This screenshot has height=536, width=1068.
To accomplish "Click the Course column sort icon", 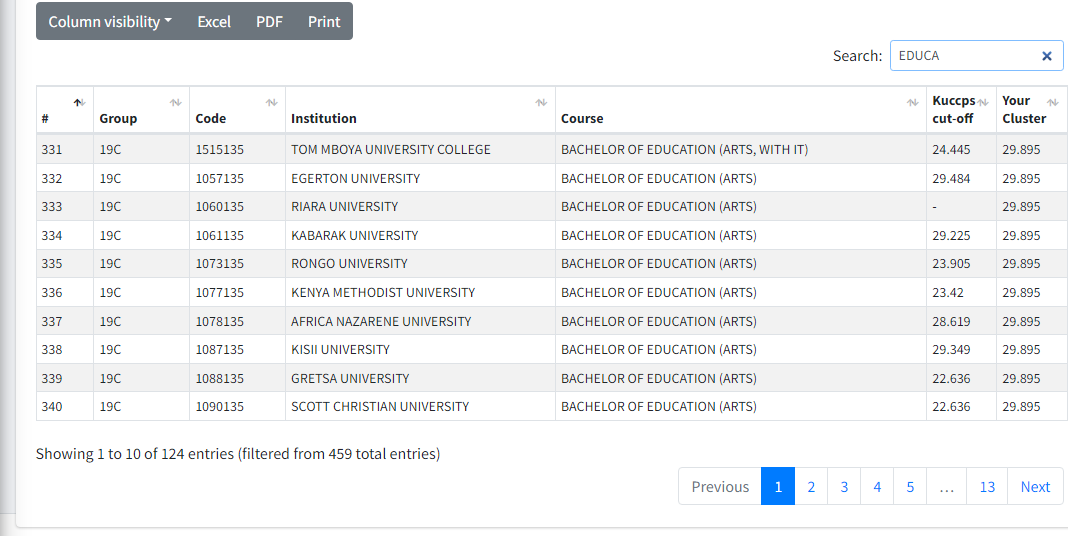I will pos(912,102).
